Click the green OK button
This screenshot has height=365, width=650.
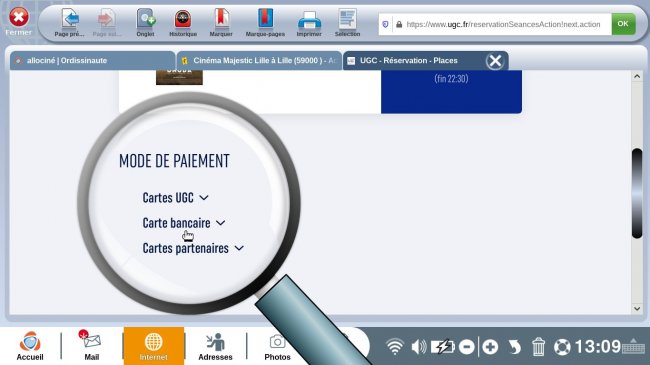click(623, 24)
